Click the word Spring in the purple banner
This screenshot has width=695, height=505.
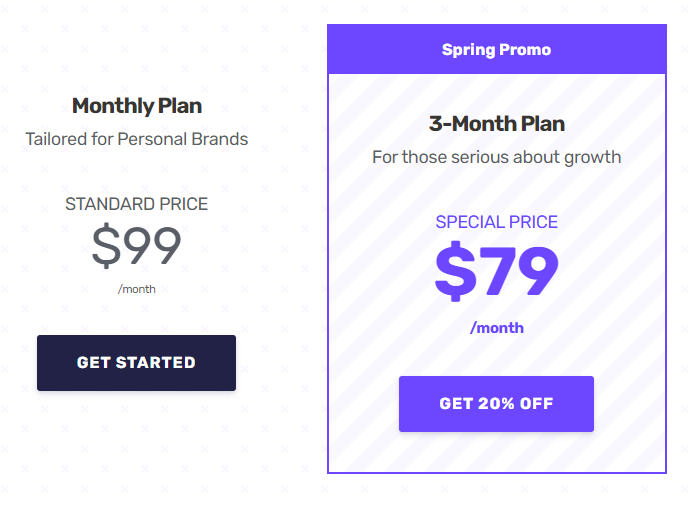tap(469, 50)
